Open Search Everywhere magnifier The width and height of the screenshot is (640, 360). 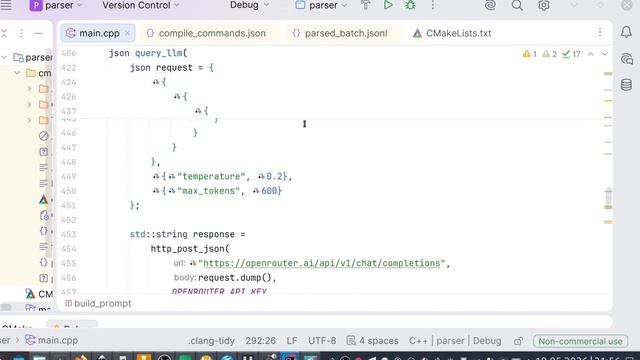517,5
